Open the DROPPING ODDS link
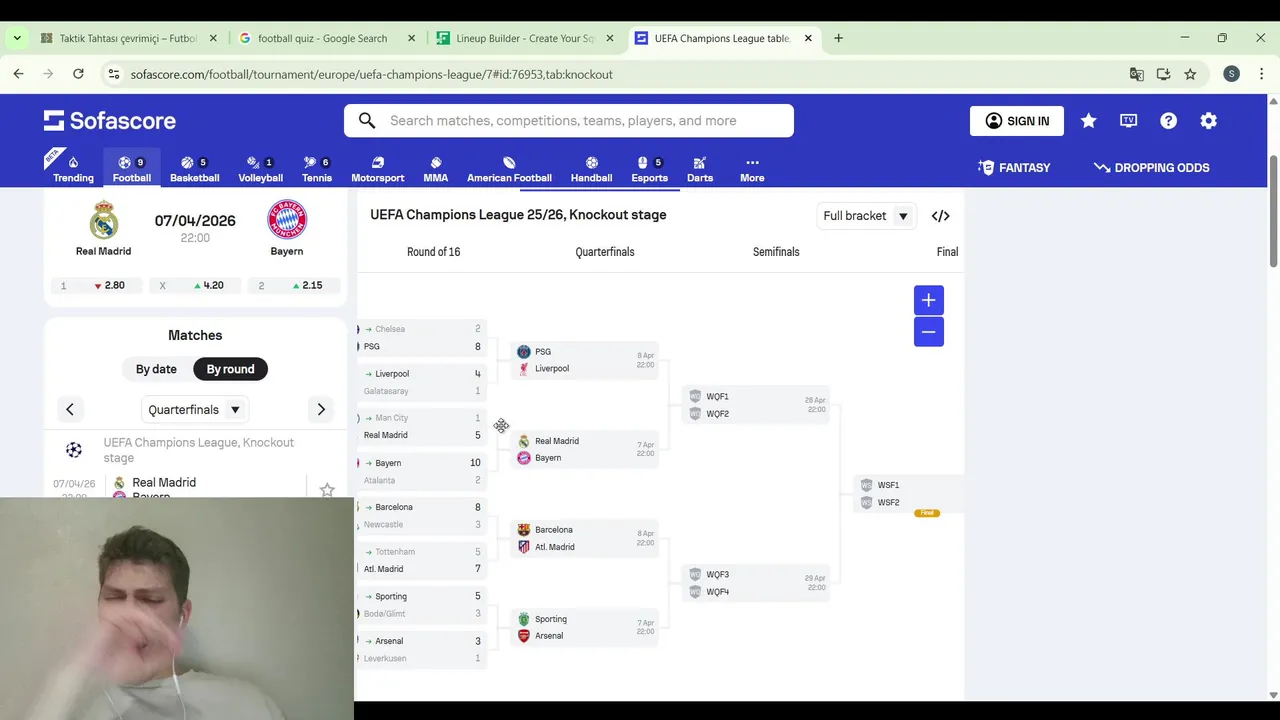The image size is (1280, 720). [x=1152, y=168]
